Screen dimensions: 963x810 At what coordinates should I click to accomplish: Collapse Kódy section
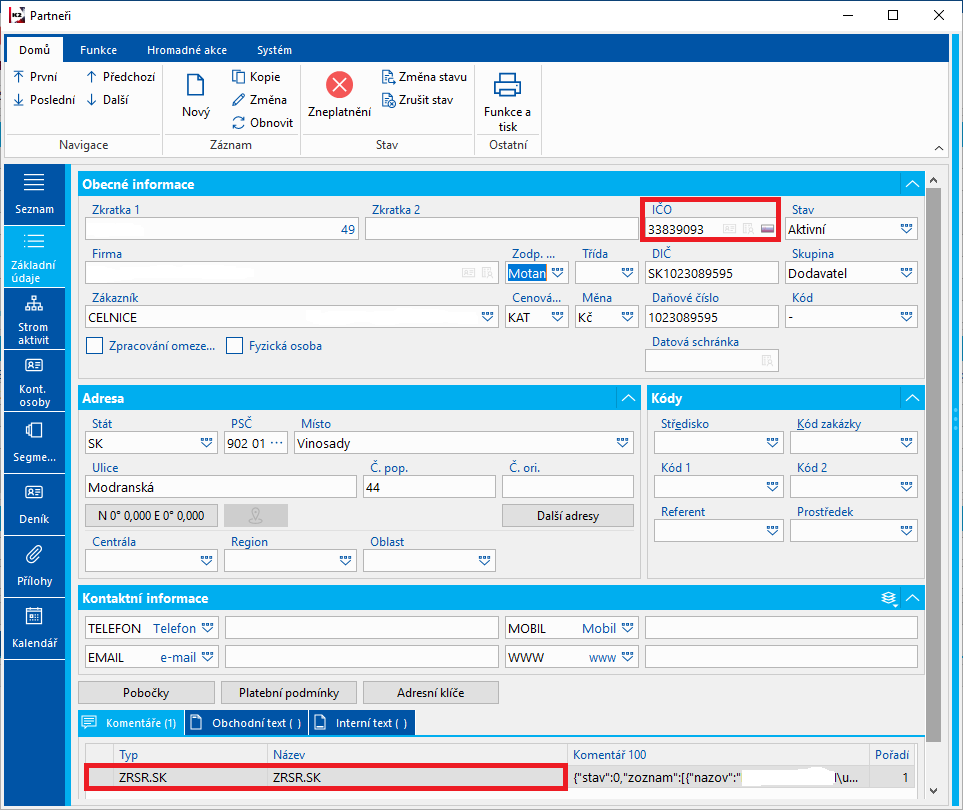pyautogui.click(x=913, y=399)
